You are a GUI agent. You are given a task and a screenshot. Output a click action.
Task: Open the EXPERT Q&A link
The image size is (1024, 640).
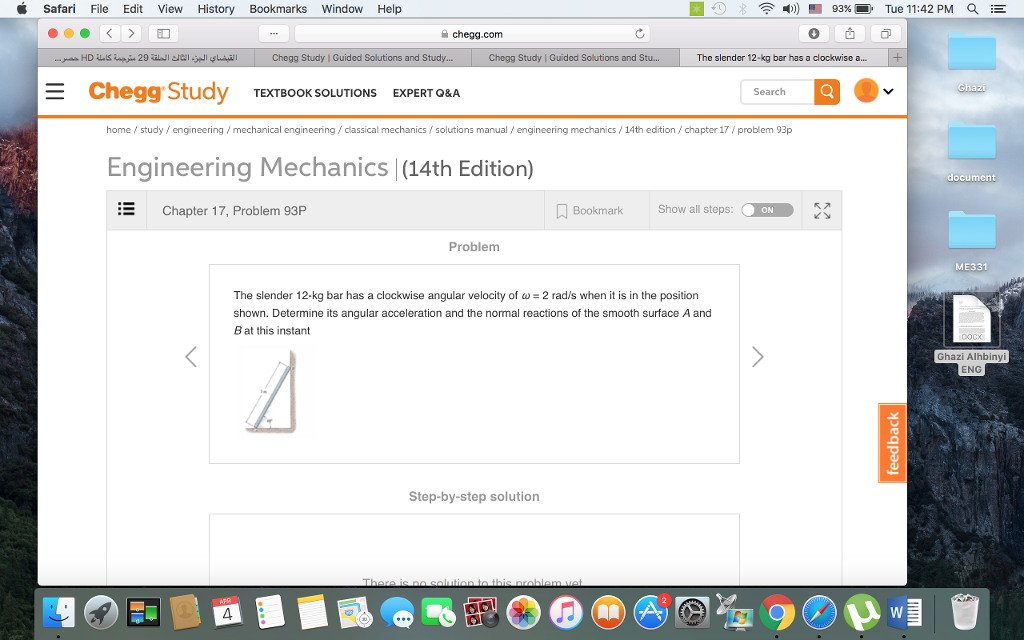[x=426, y=93]
